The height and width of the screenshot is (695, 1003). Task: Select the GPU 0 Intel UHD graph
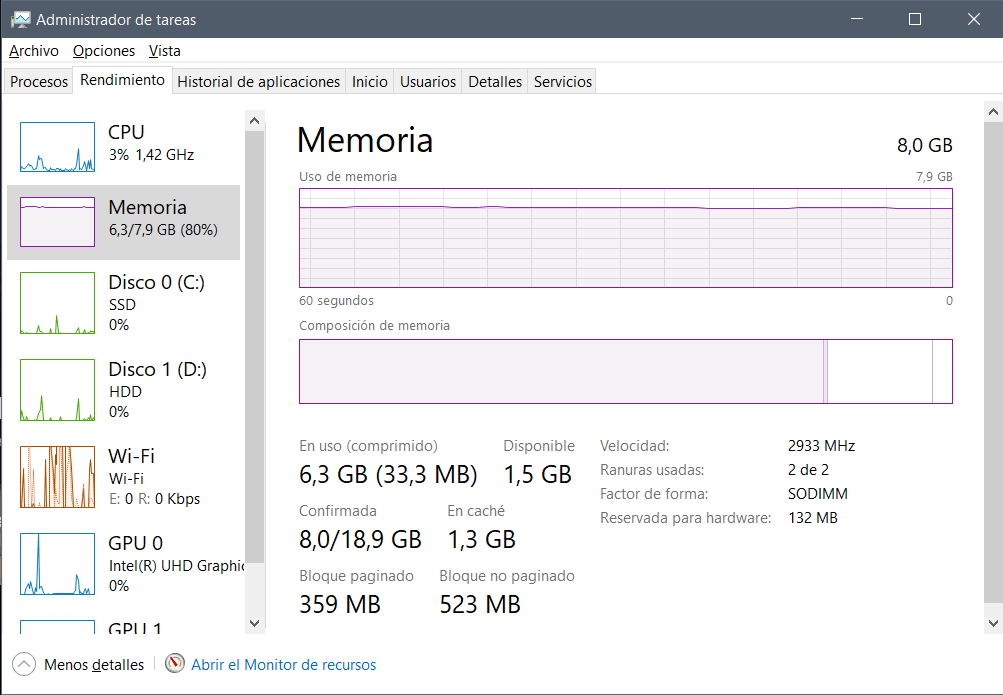[58, 564]
